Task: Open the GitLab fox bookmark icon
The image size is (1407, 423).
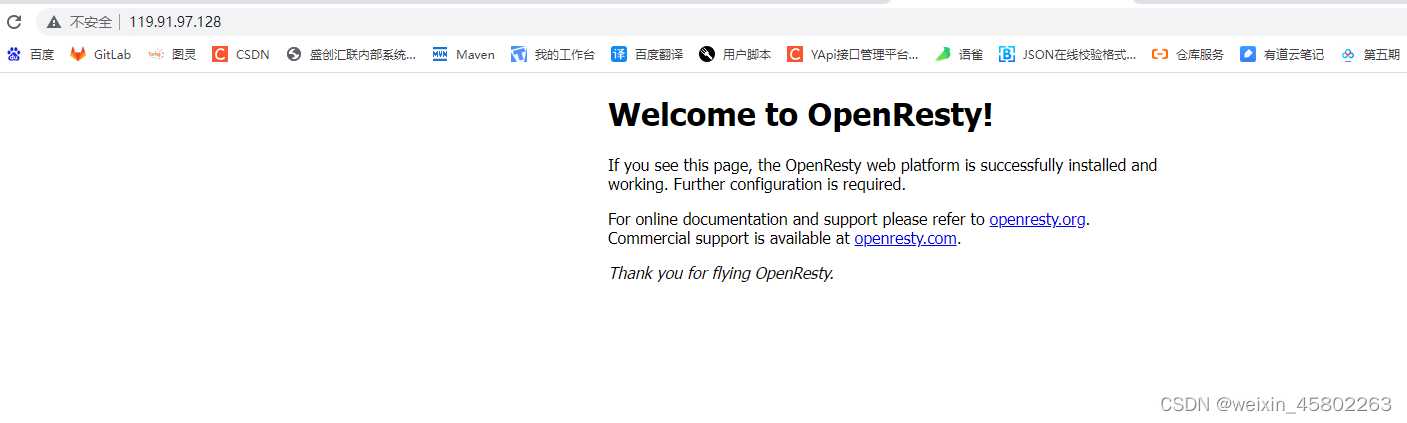Action: pos(78,55)
